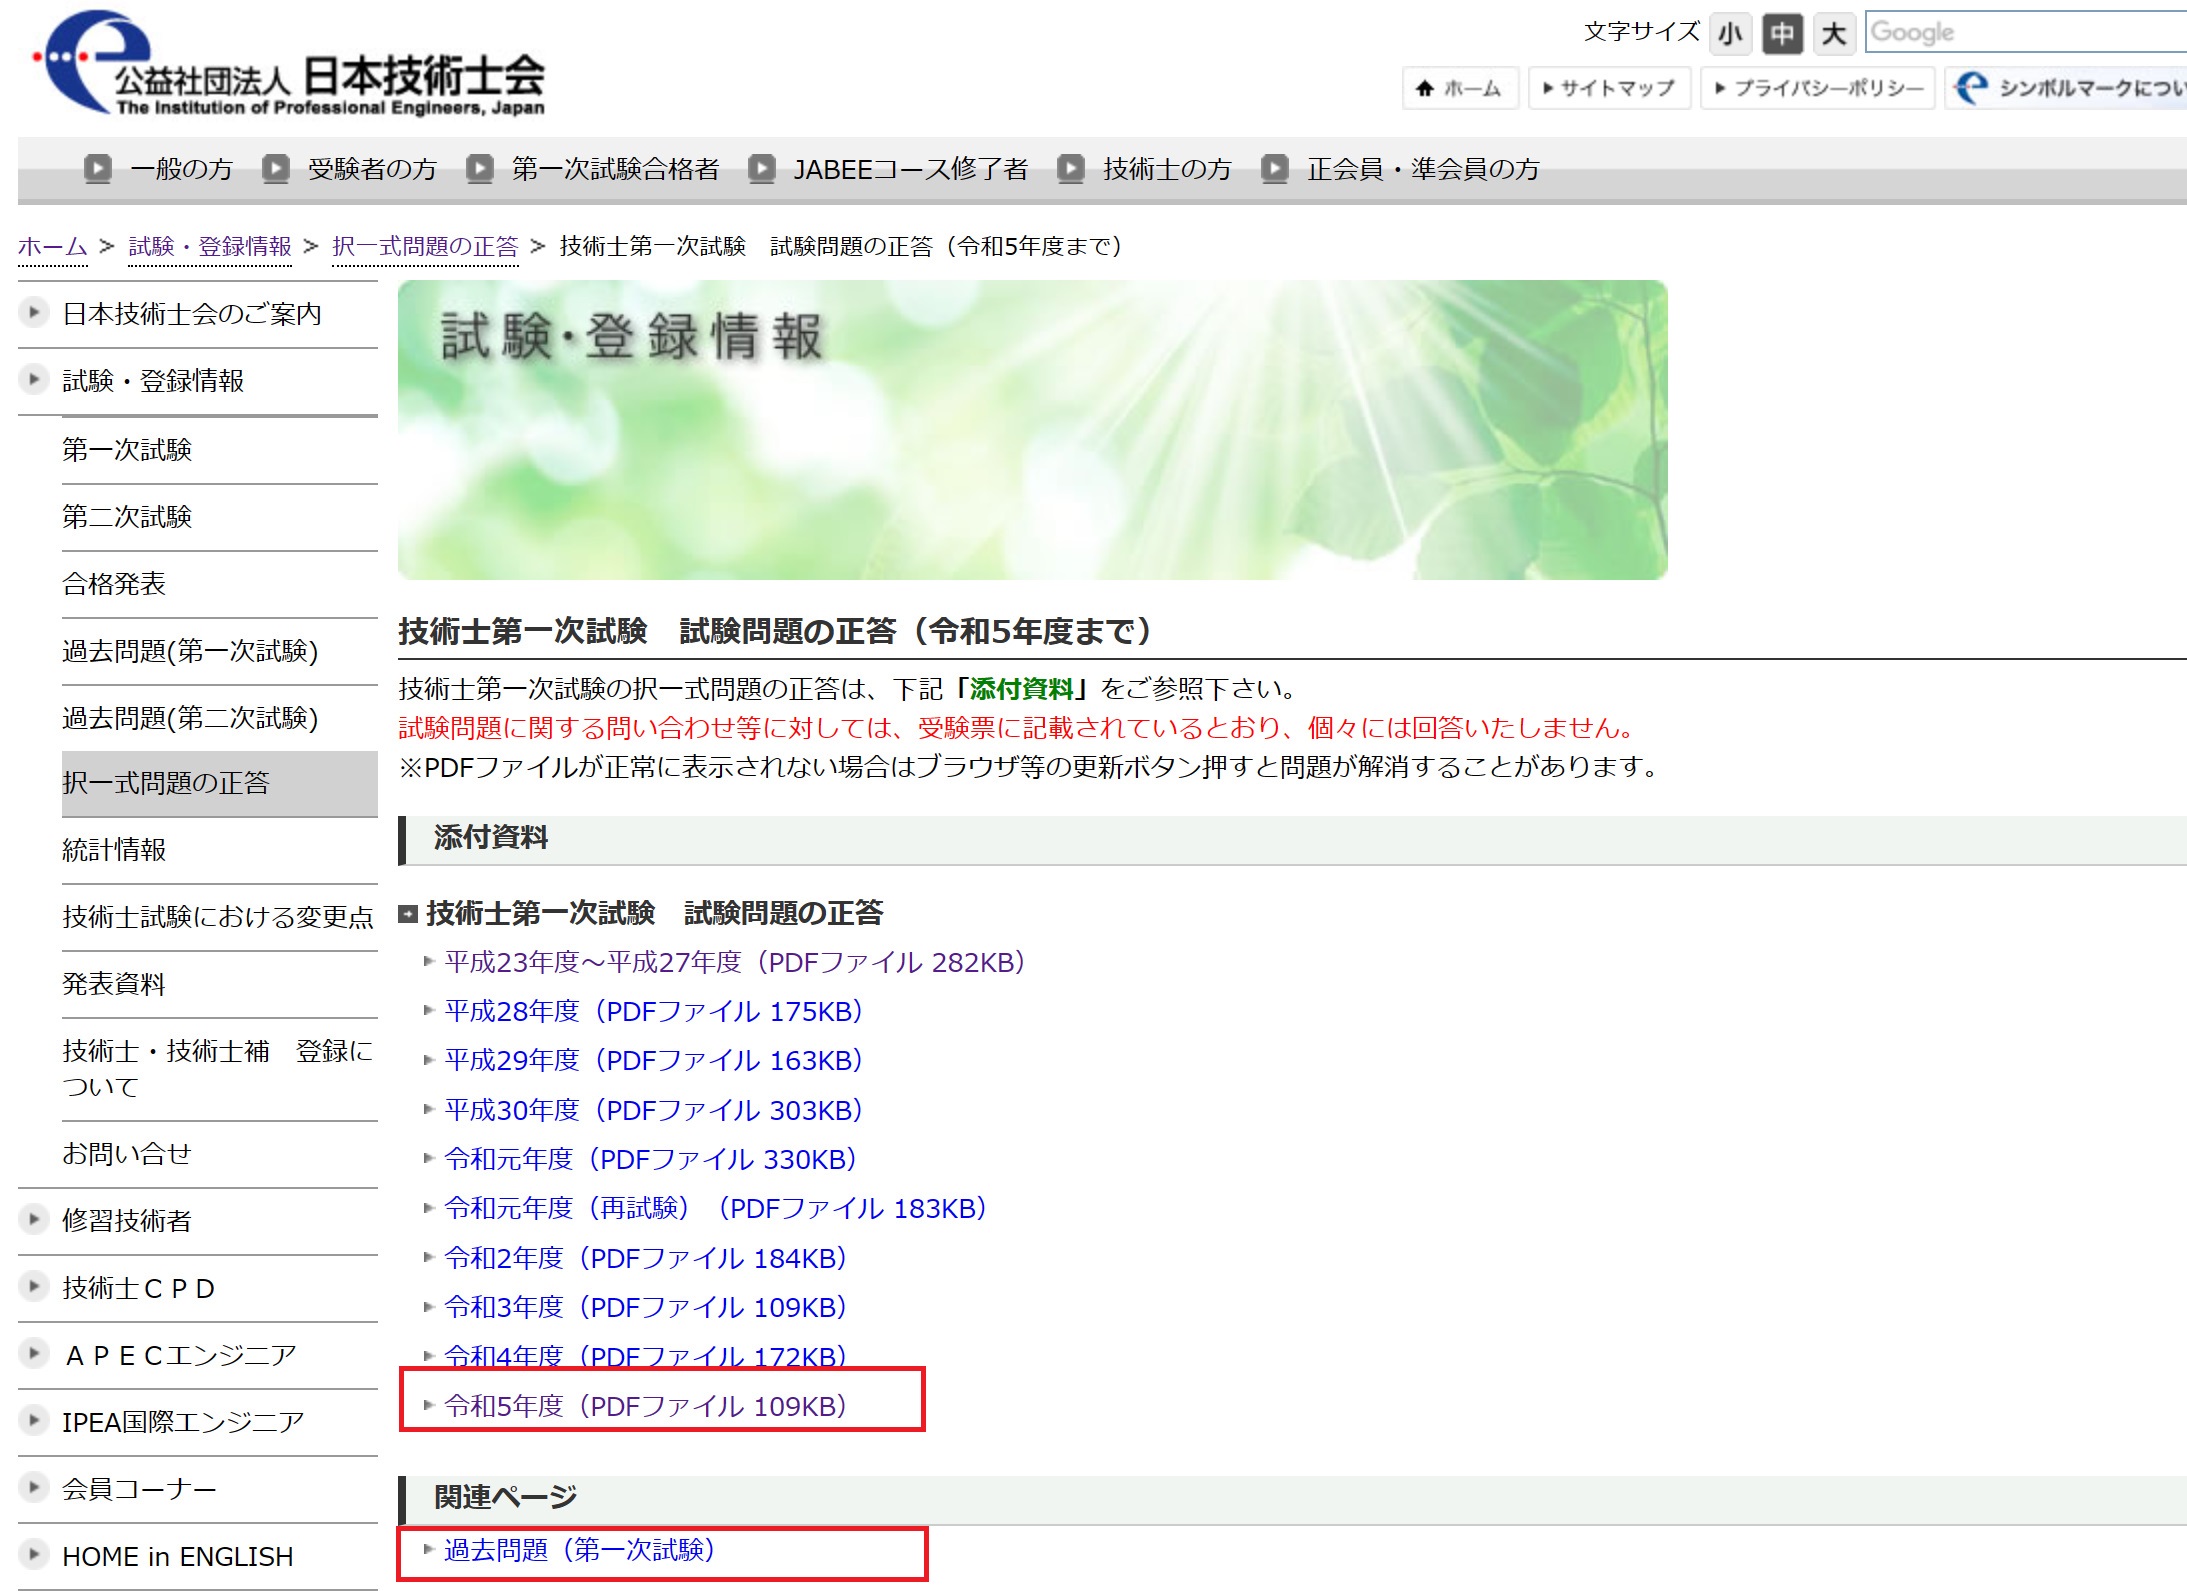Click the play icon beside 第一次試験合格者

tap(480, 168)
